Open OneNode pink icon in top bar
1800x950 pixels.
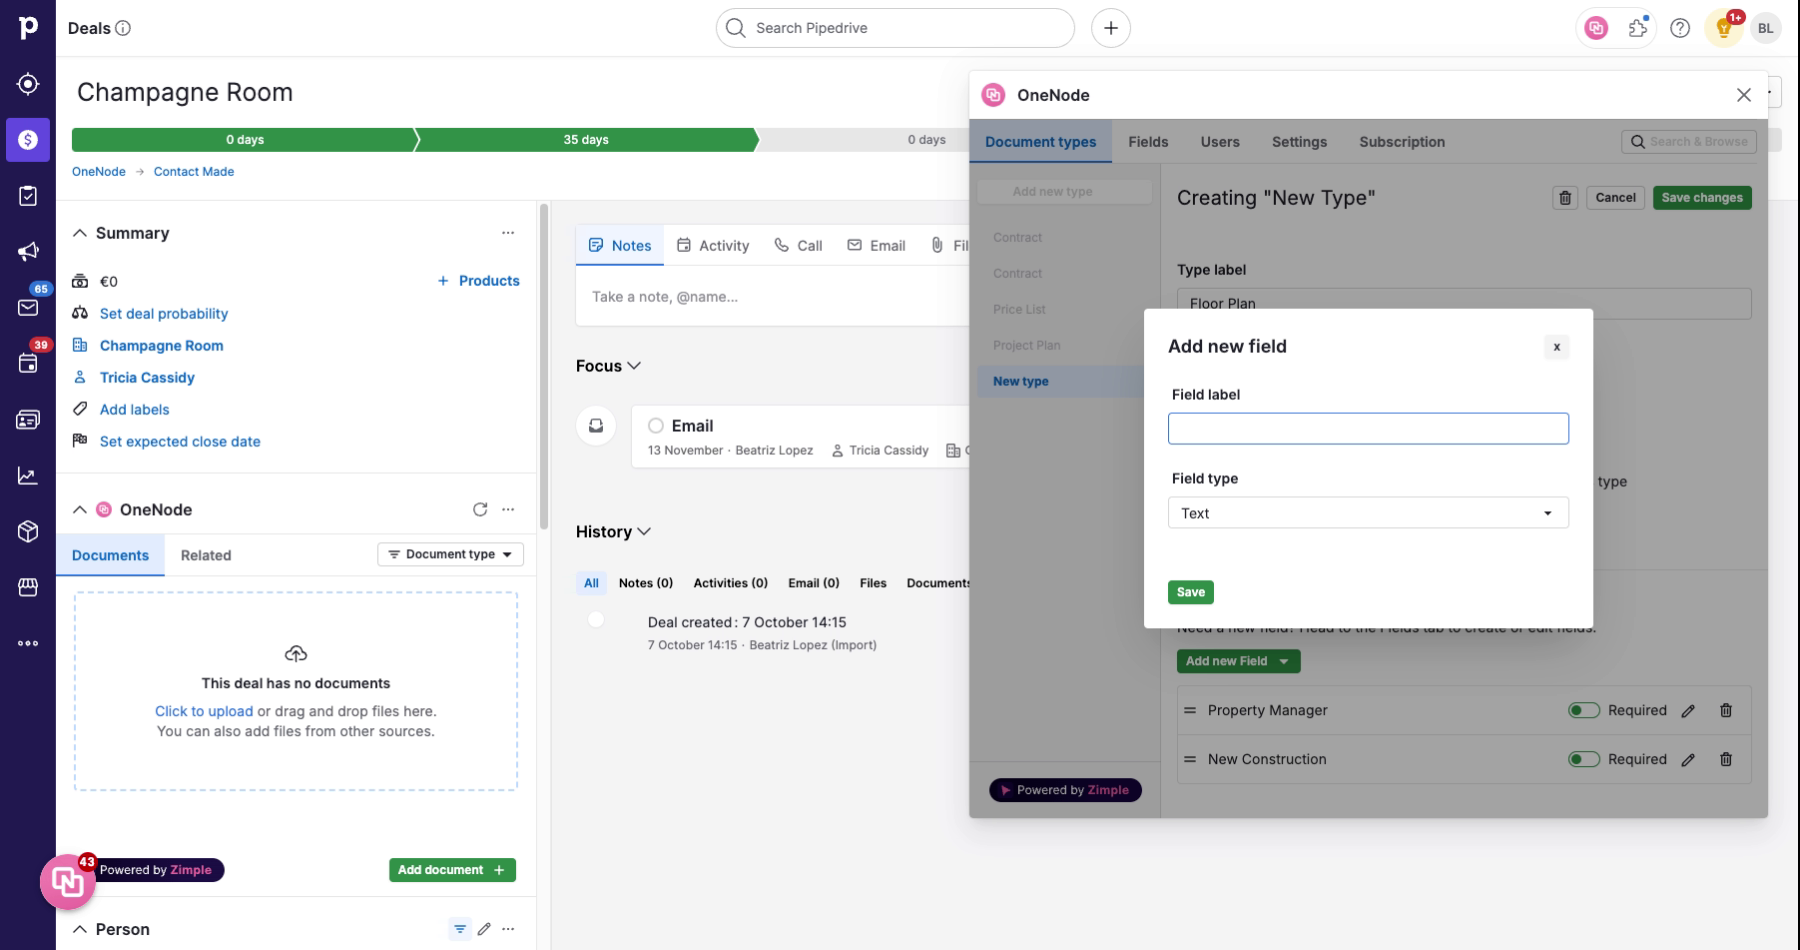tap(1597, 28)
